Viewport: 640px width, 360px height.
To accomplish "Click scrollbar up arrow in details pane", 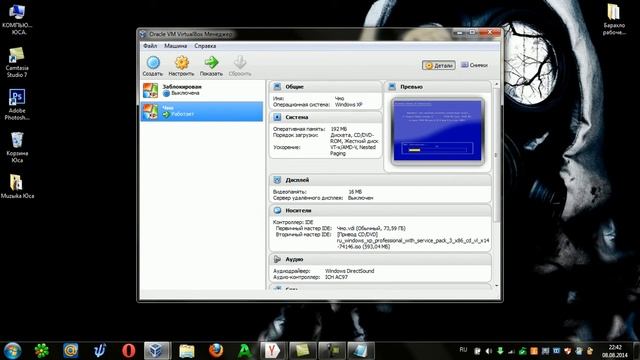I will click(496, 84).
